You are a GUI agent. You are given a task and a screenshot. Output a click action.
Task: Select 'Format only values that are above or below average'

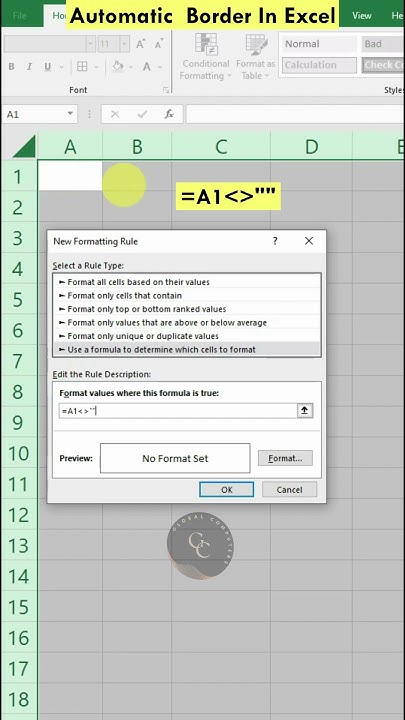click(187, 322)
